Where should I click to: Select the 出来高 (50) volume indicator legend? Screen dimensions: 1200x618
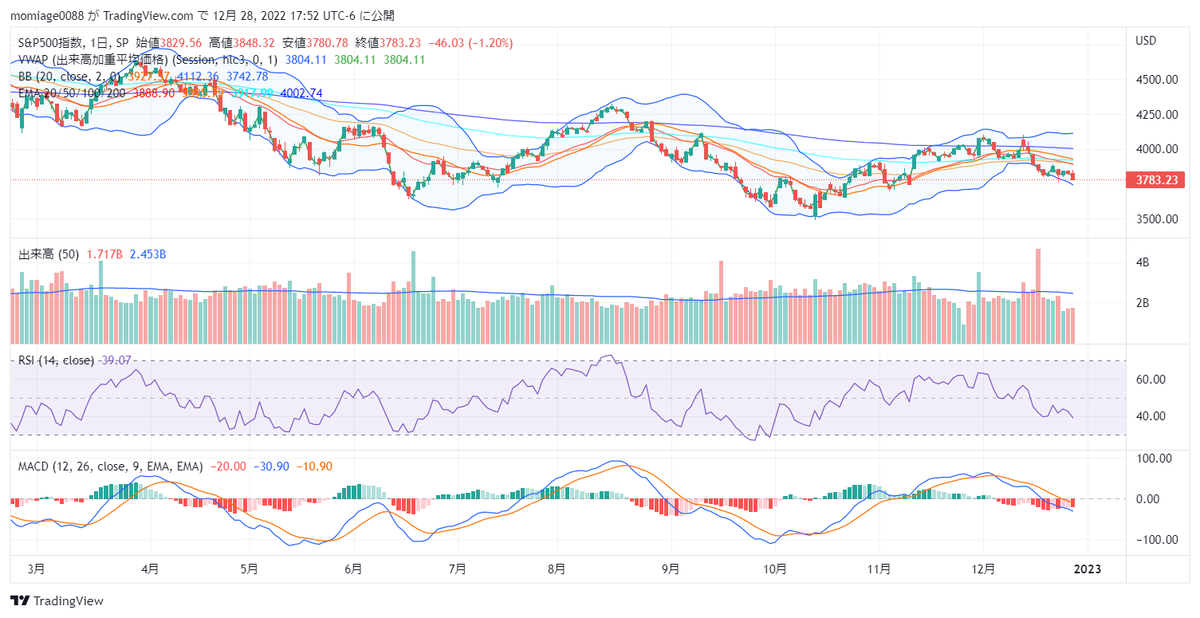coord(50,255)
